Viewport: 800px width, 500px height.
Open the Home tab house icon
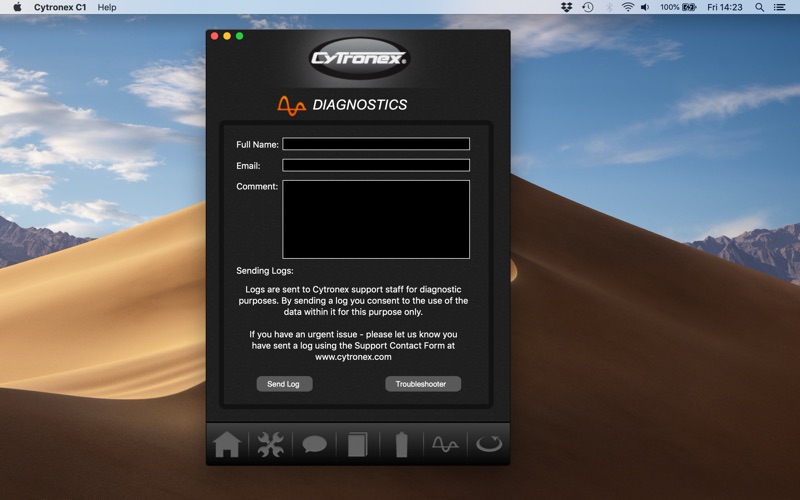pos(227,444)
